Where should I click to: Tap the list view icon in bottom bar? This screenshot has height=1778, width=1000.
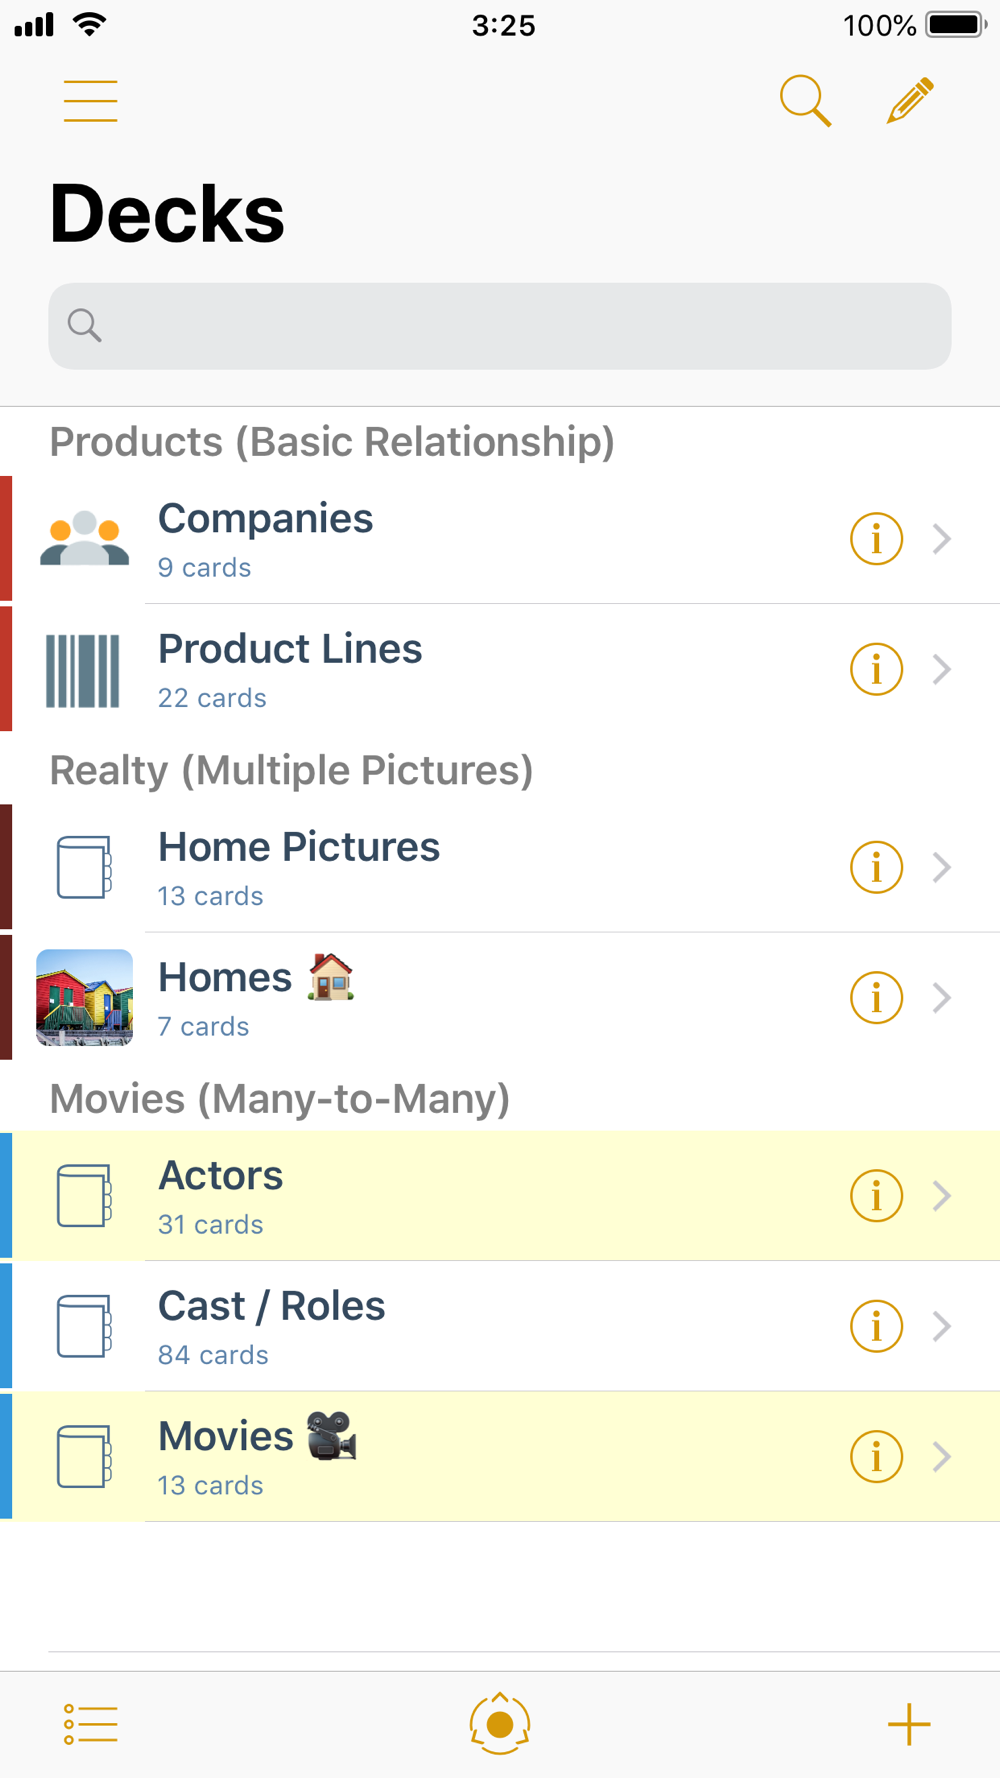[90, 1724]
